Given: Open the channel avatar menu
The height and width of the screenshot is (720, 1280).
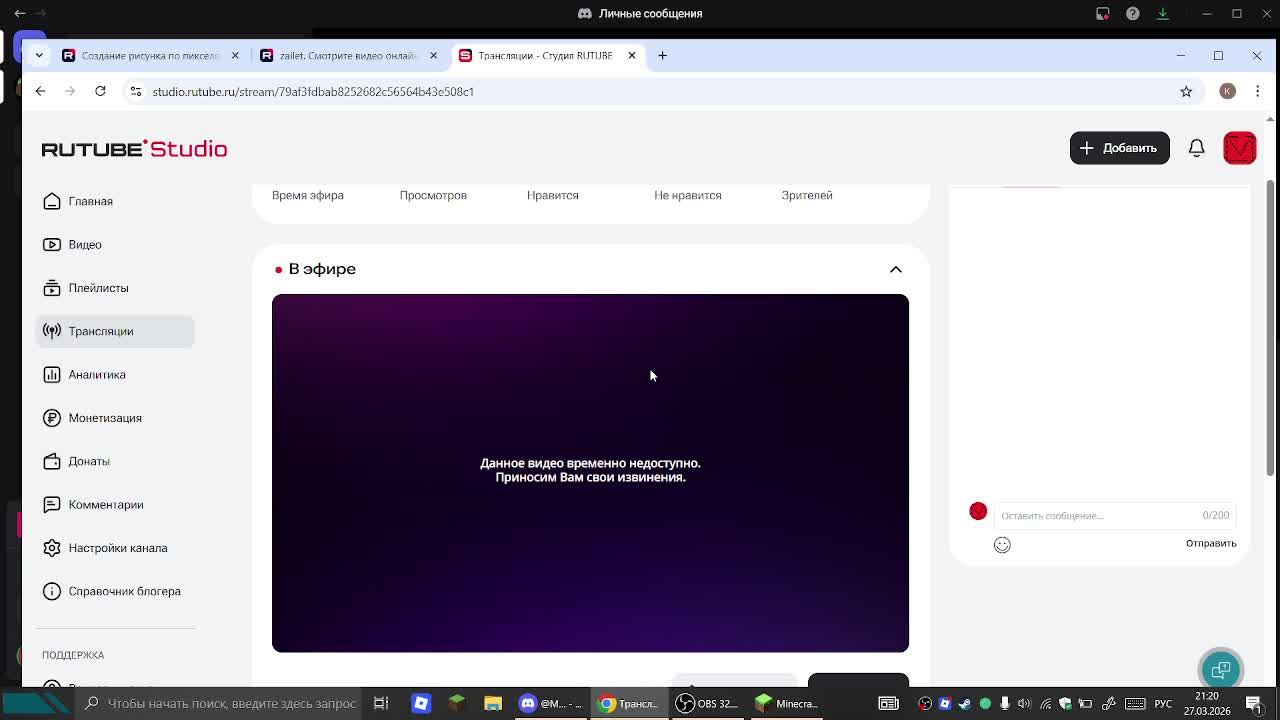Looking at the screenshot, I should pos(1239,148).
